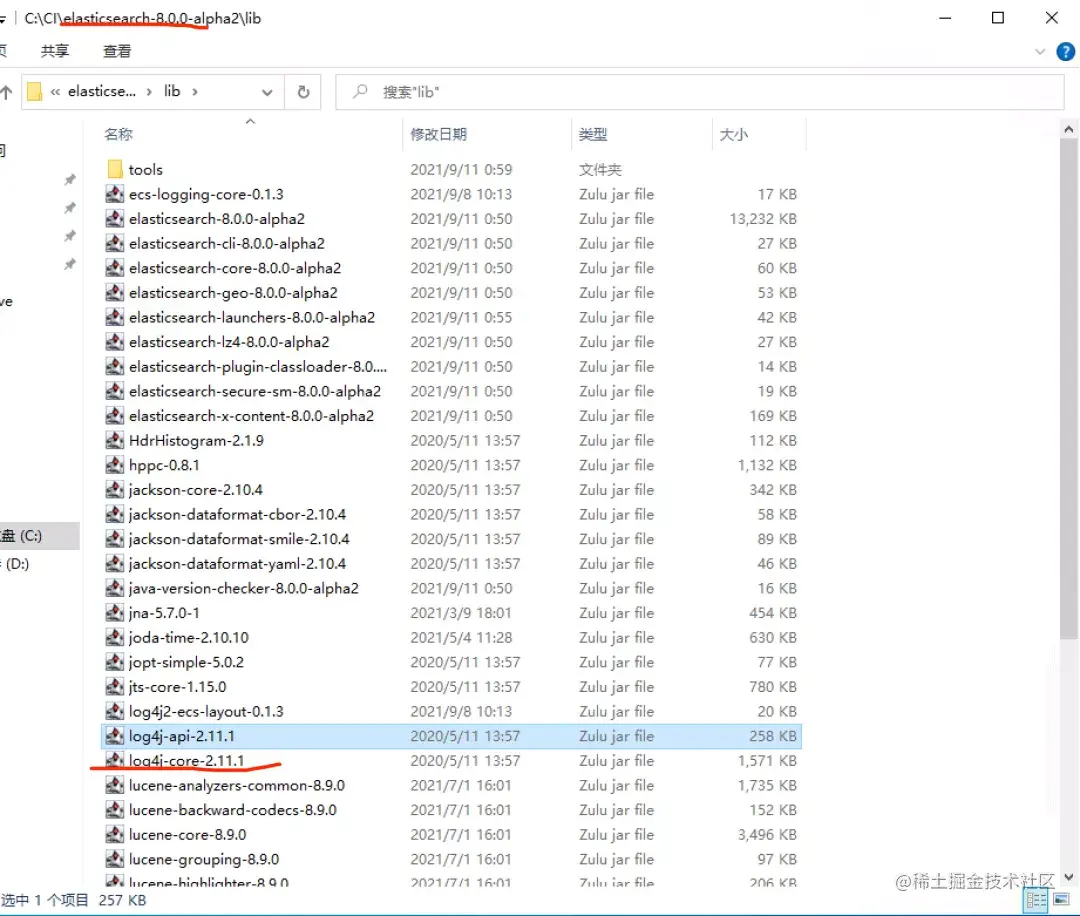
Task: Click scrollbar up arrow of file list
Action: pos(1068,129)
